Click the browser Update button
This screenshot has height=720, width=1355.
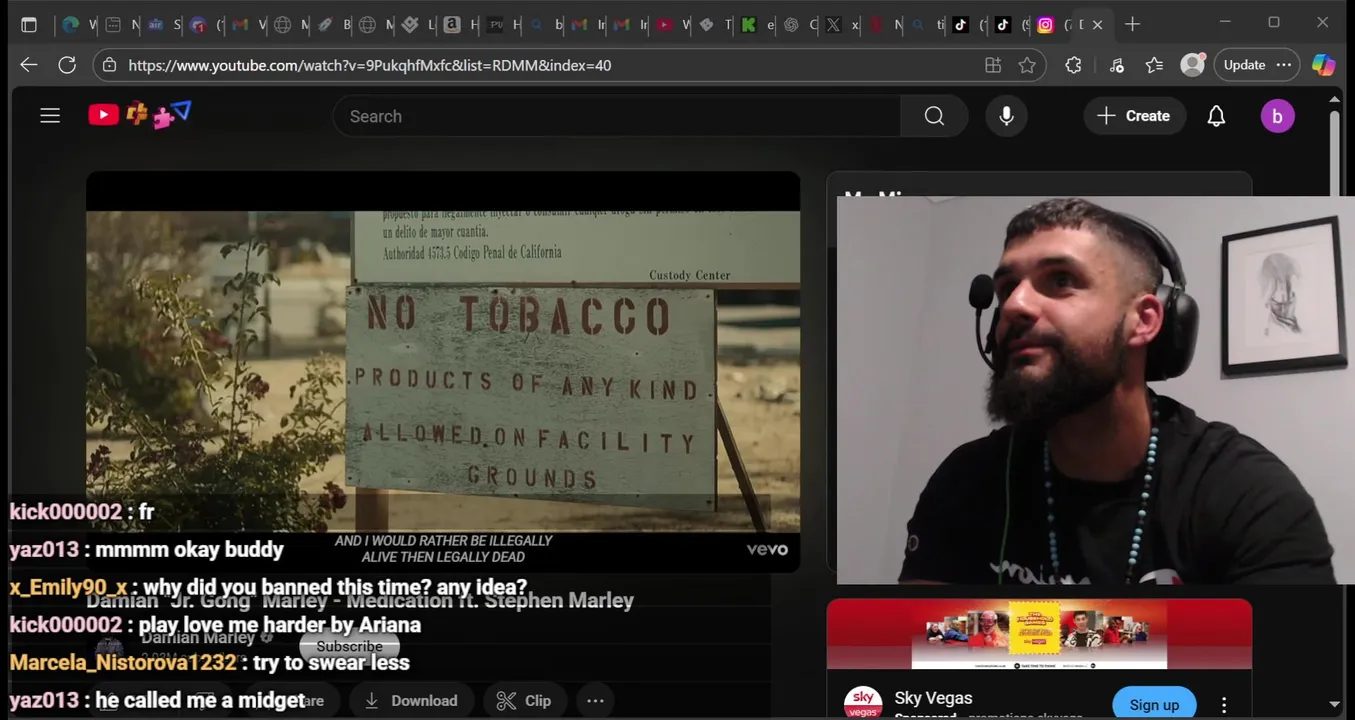(1257, 65)
